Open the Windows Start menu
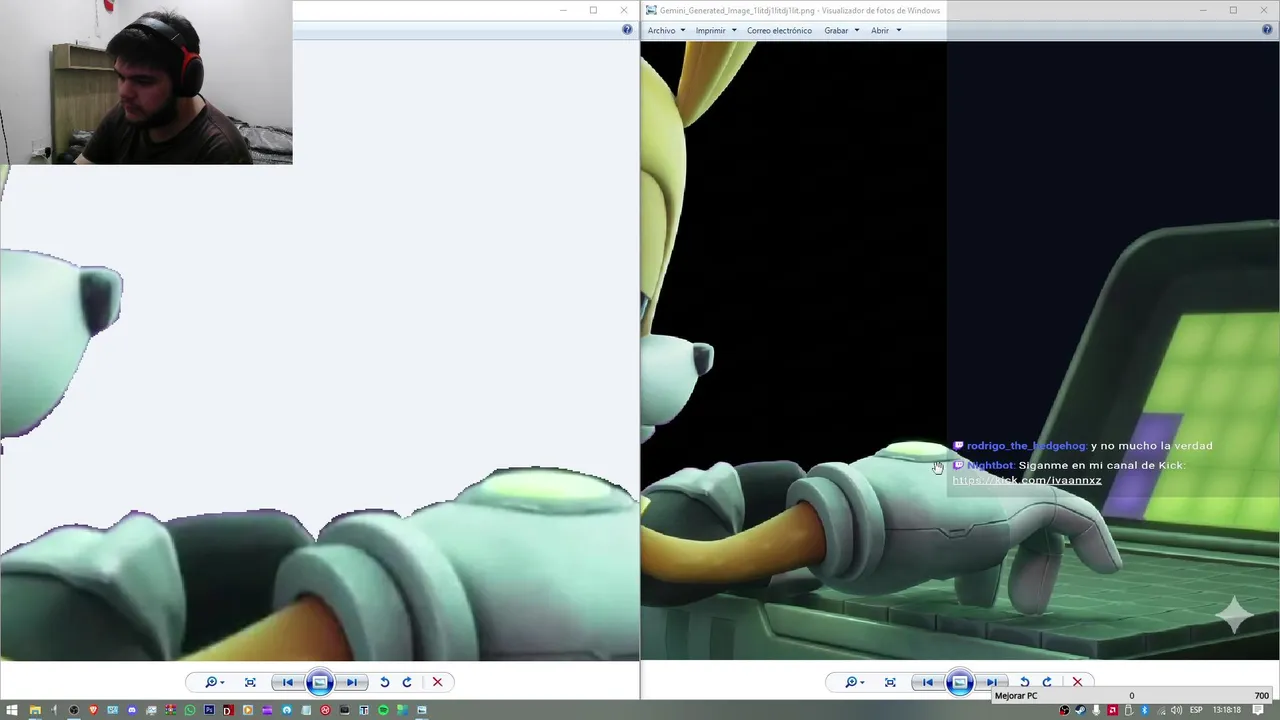 click(x=12, y=710)
